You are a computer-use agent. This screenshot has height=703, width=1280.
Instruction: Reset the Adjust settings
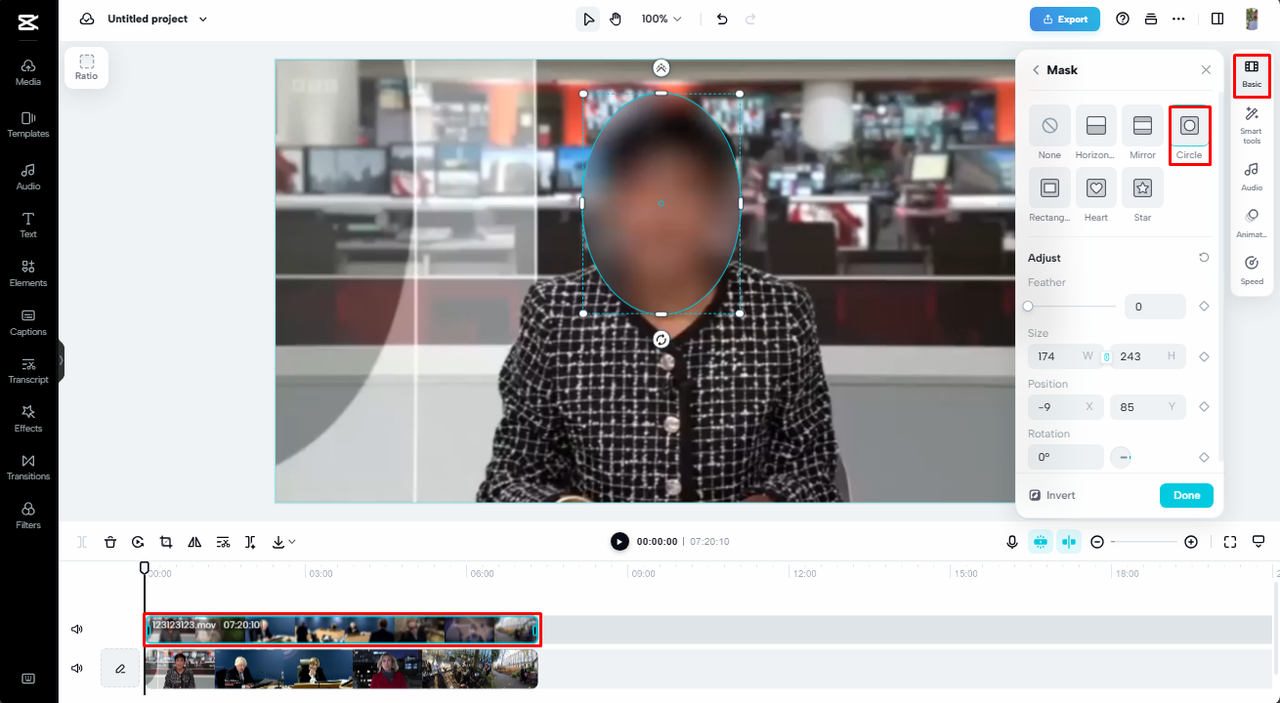[x=1204, y=258]
